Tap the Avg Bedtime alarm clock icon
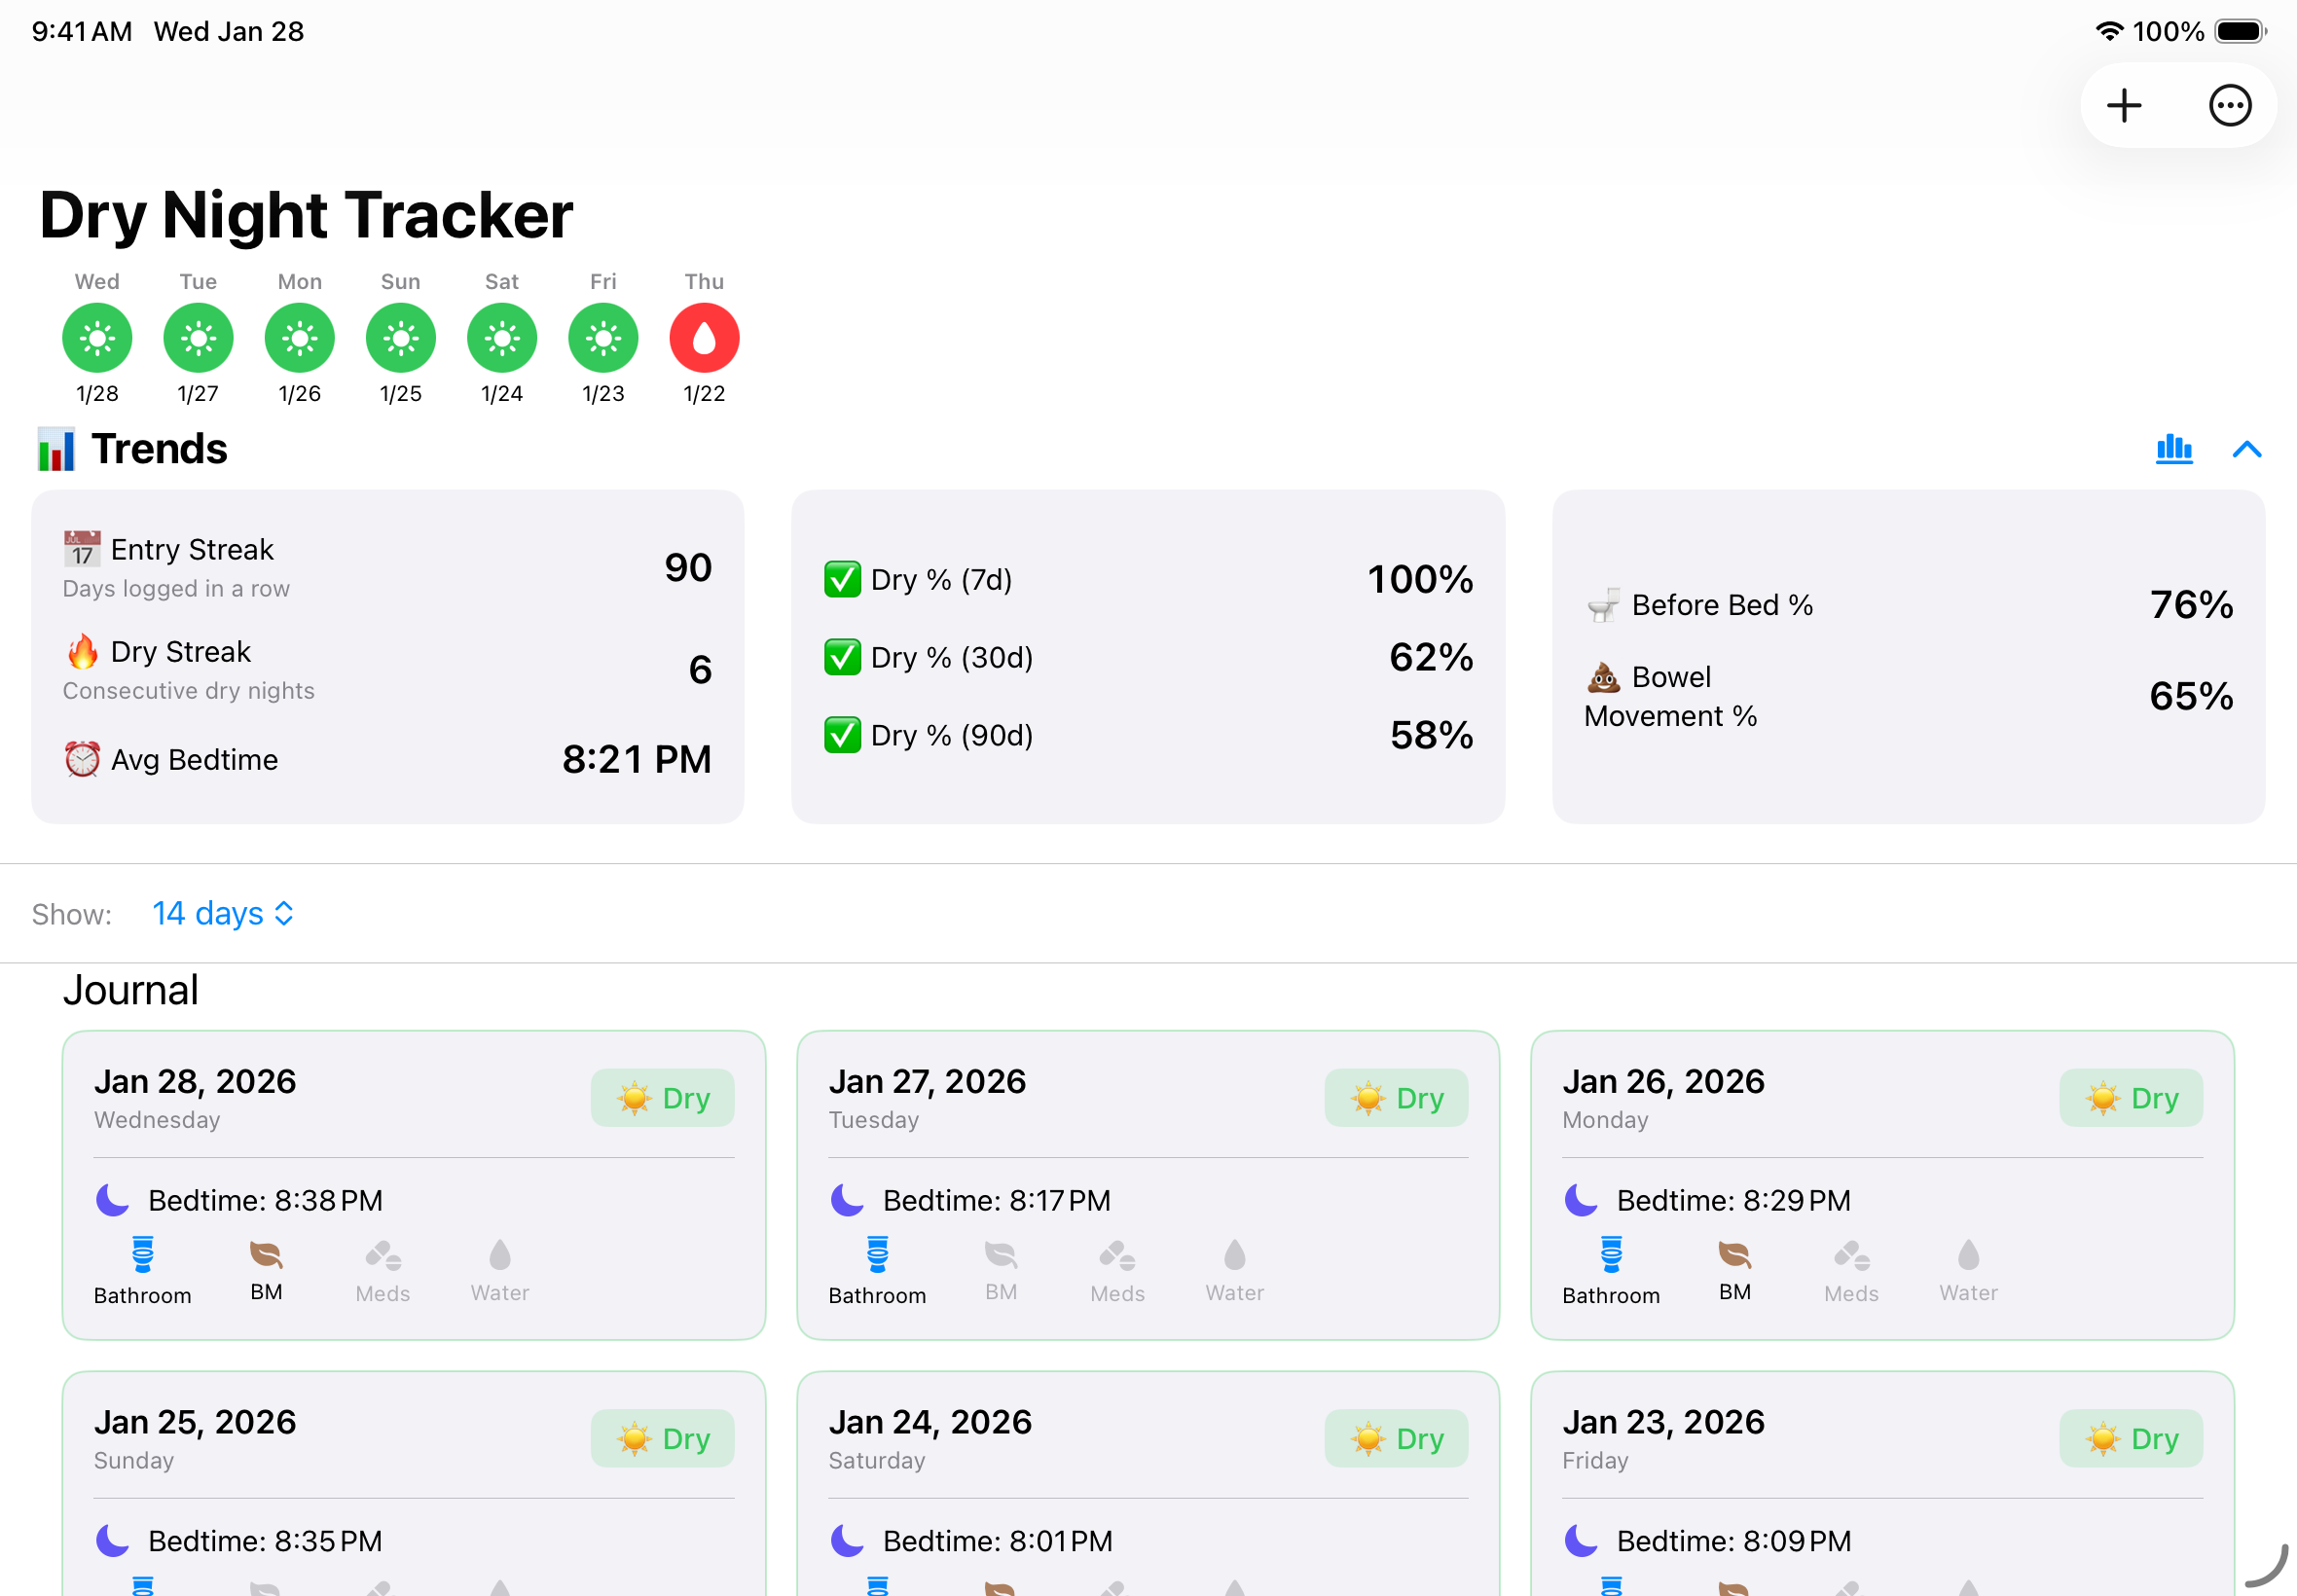This screenshot has width=2297, height=1596. (82, 759)
